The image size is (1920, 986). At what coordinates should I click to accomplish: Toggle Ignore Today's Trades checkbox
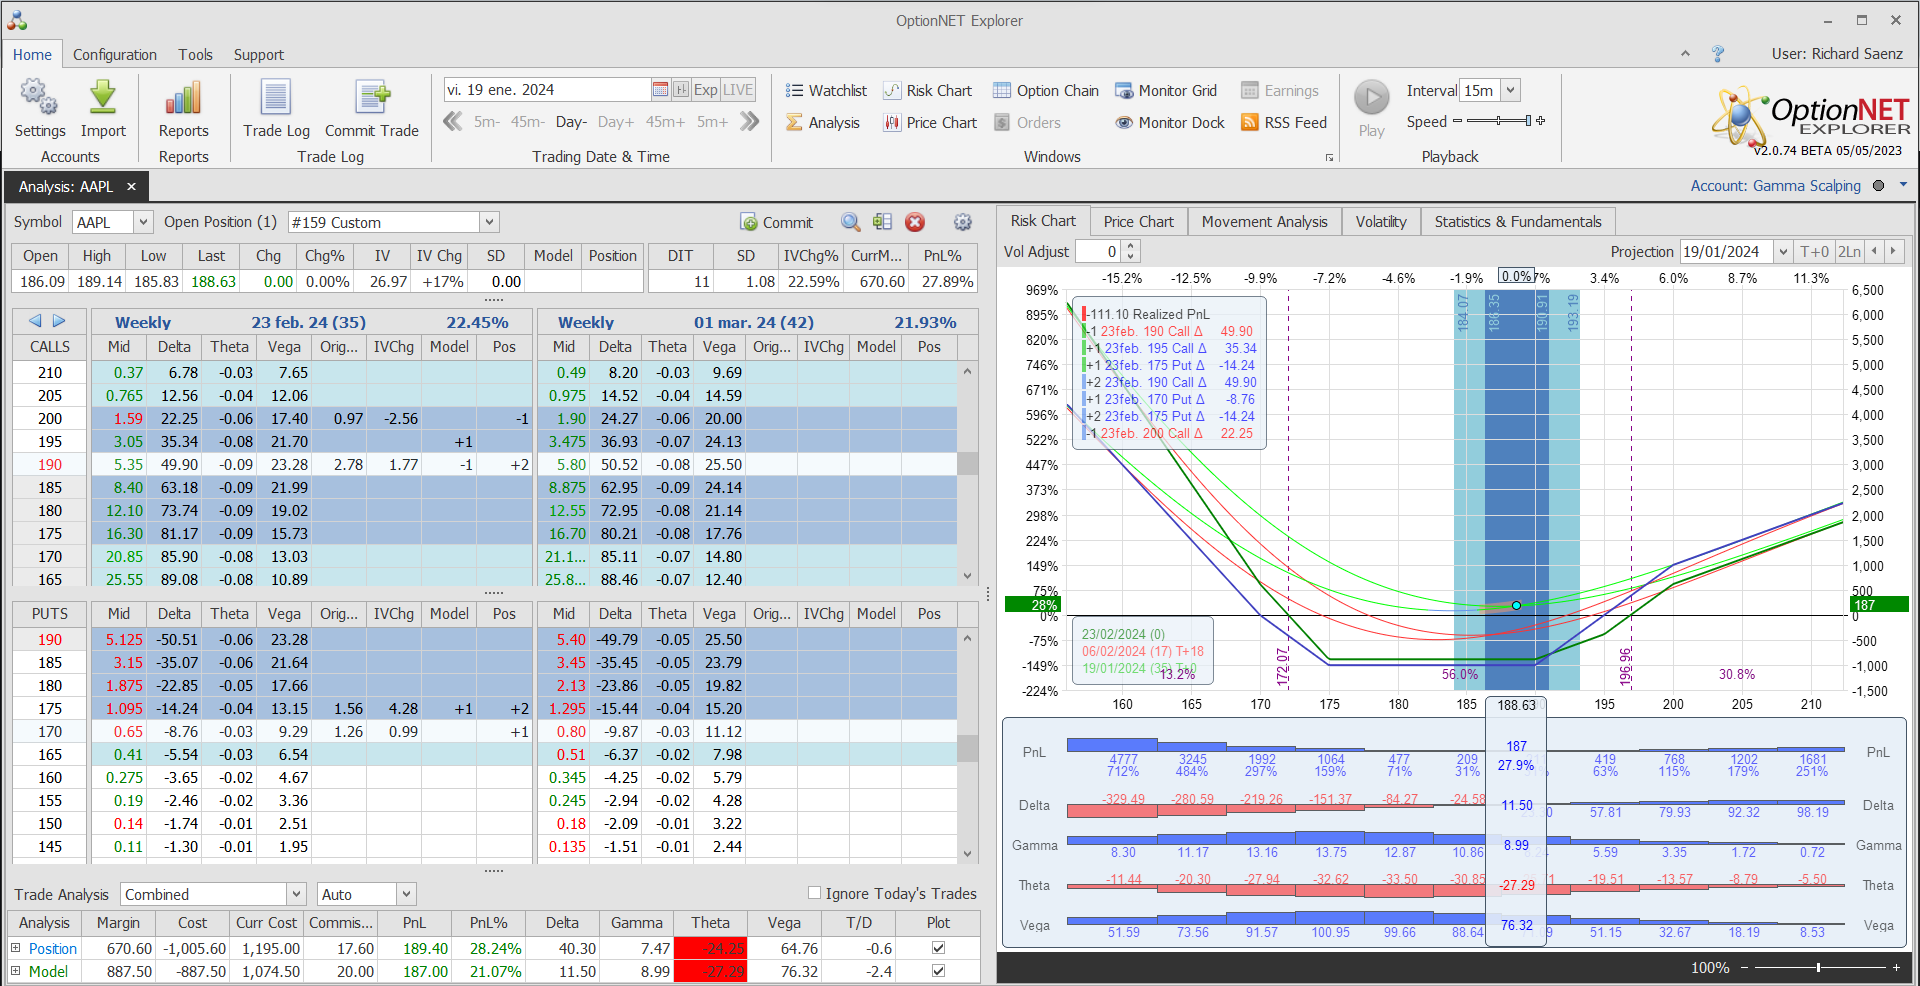[x=814, y=893]
